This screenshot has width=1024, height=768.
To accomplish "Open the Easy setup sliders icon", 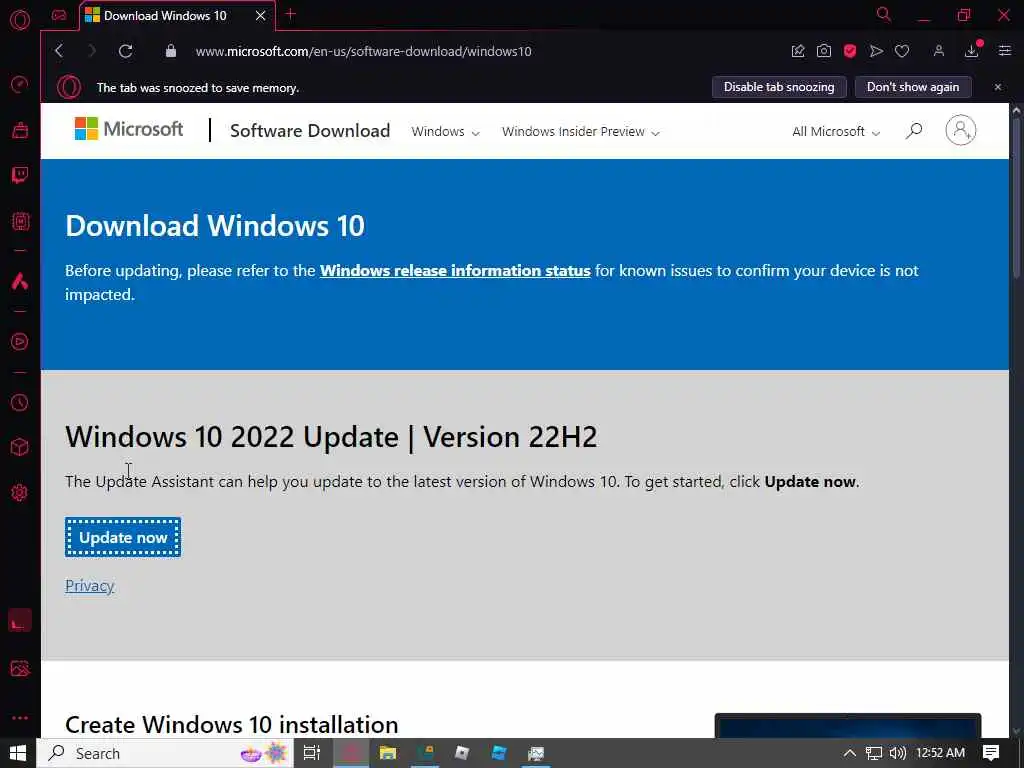I will 1004,51.
